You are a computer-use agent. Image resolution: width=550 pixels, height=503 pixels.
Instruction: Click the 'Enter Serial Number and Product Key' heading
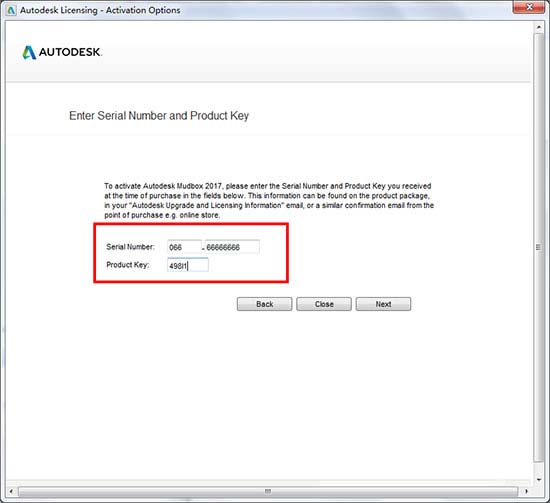(x=159, y=116)
